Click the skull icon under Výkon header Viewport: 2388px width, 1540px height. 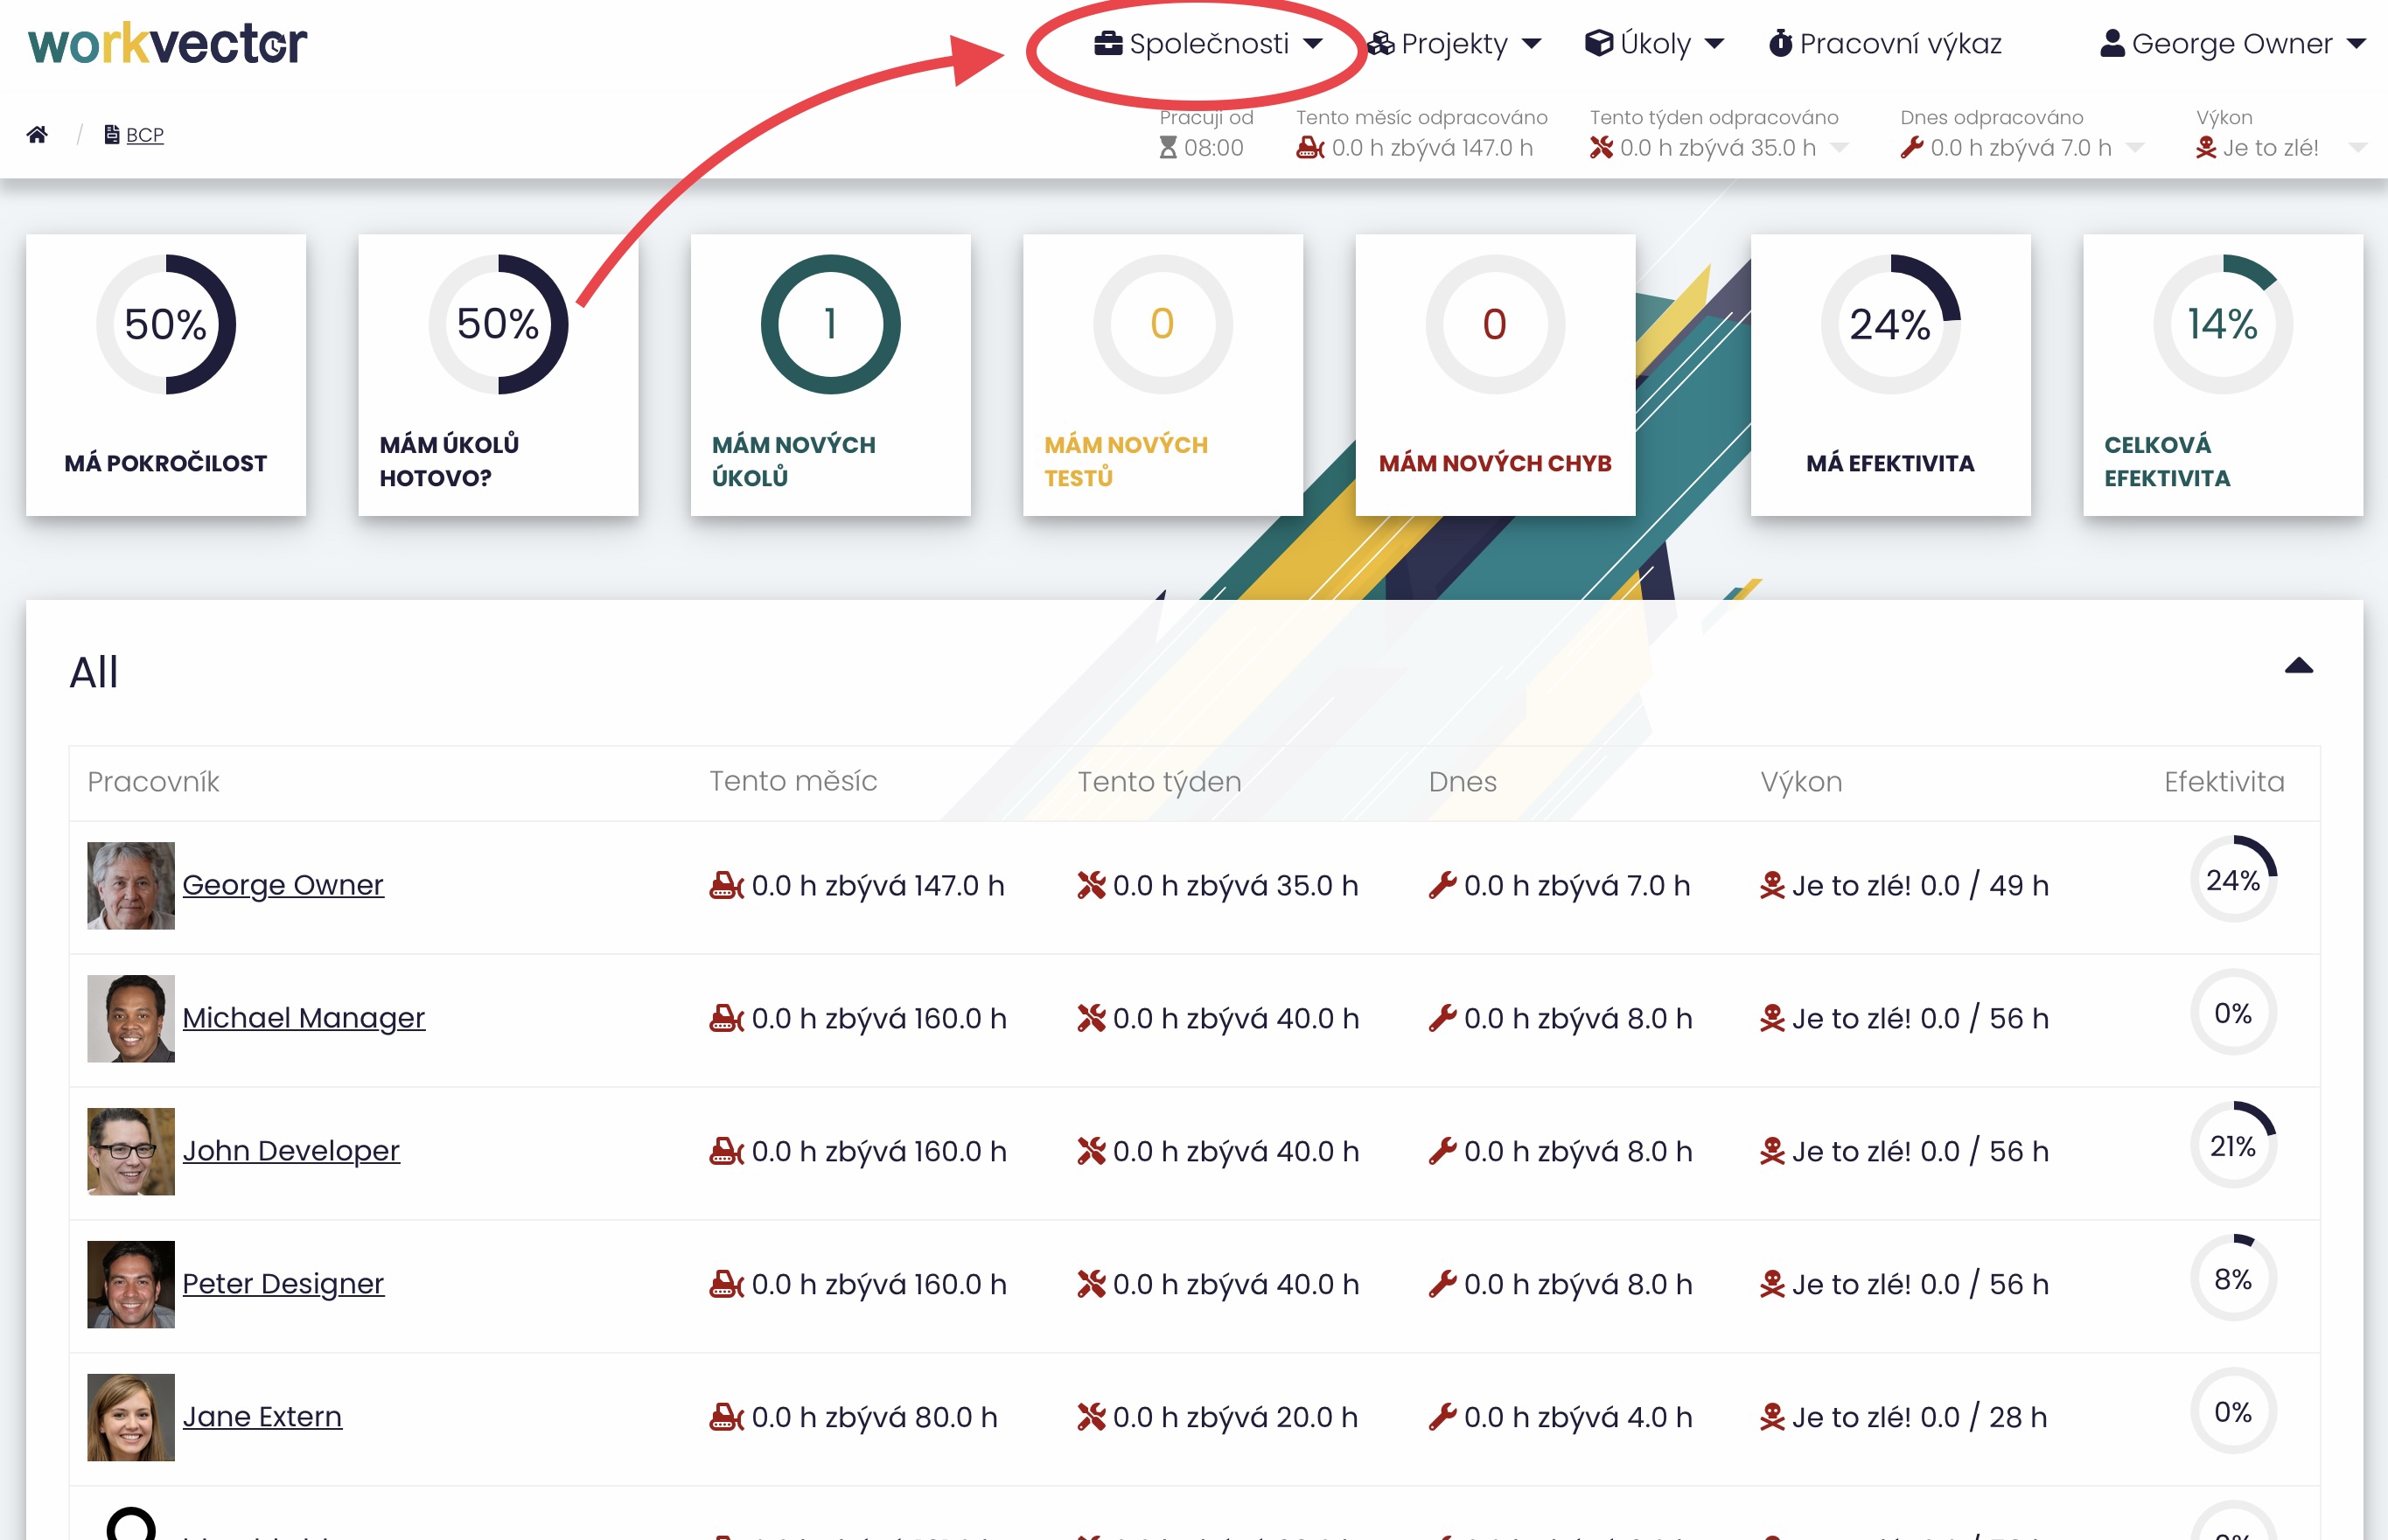[x=2205, y=148]
